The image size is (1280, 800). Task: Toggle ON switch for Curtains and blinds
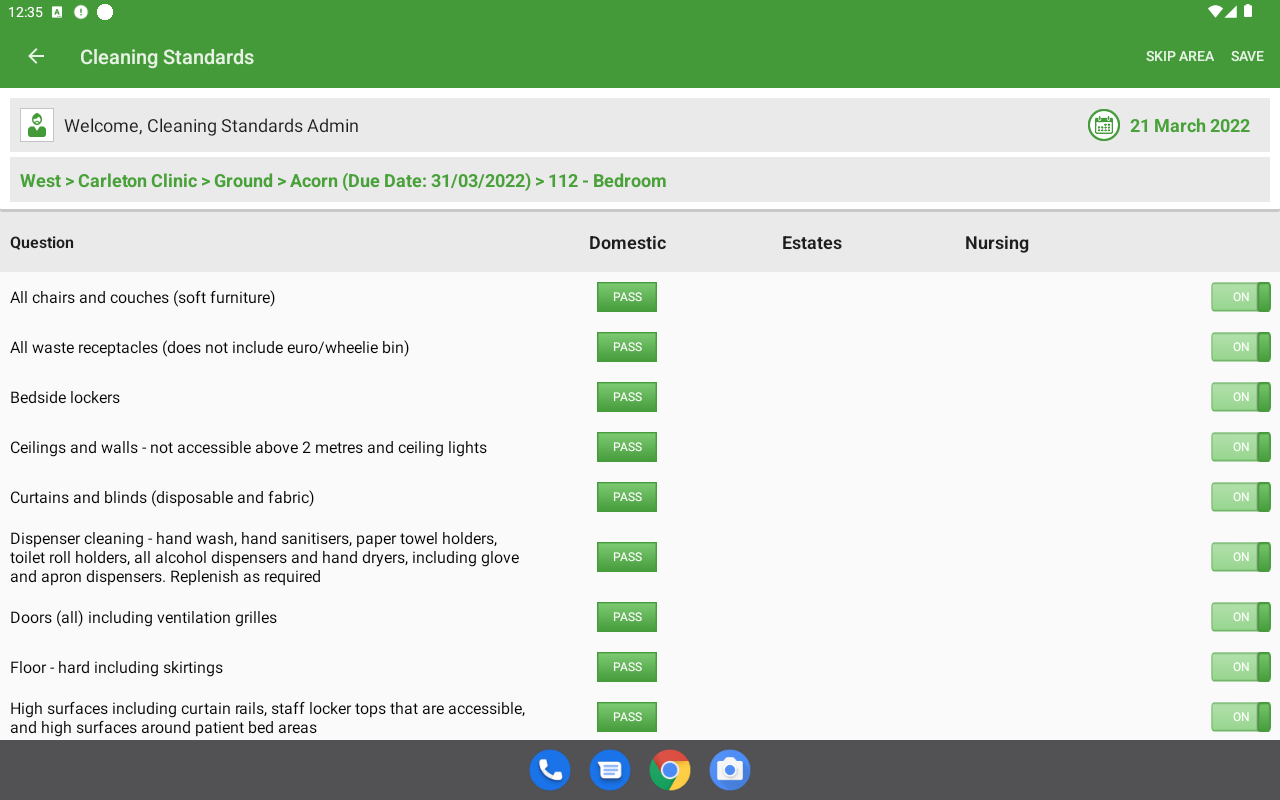pos(1241,497)
